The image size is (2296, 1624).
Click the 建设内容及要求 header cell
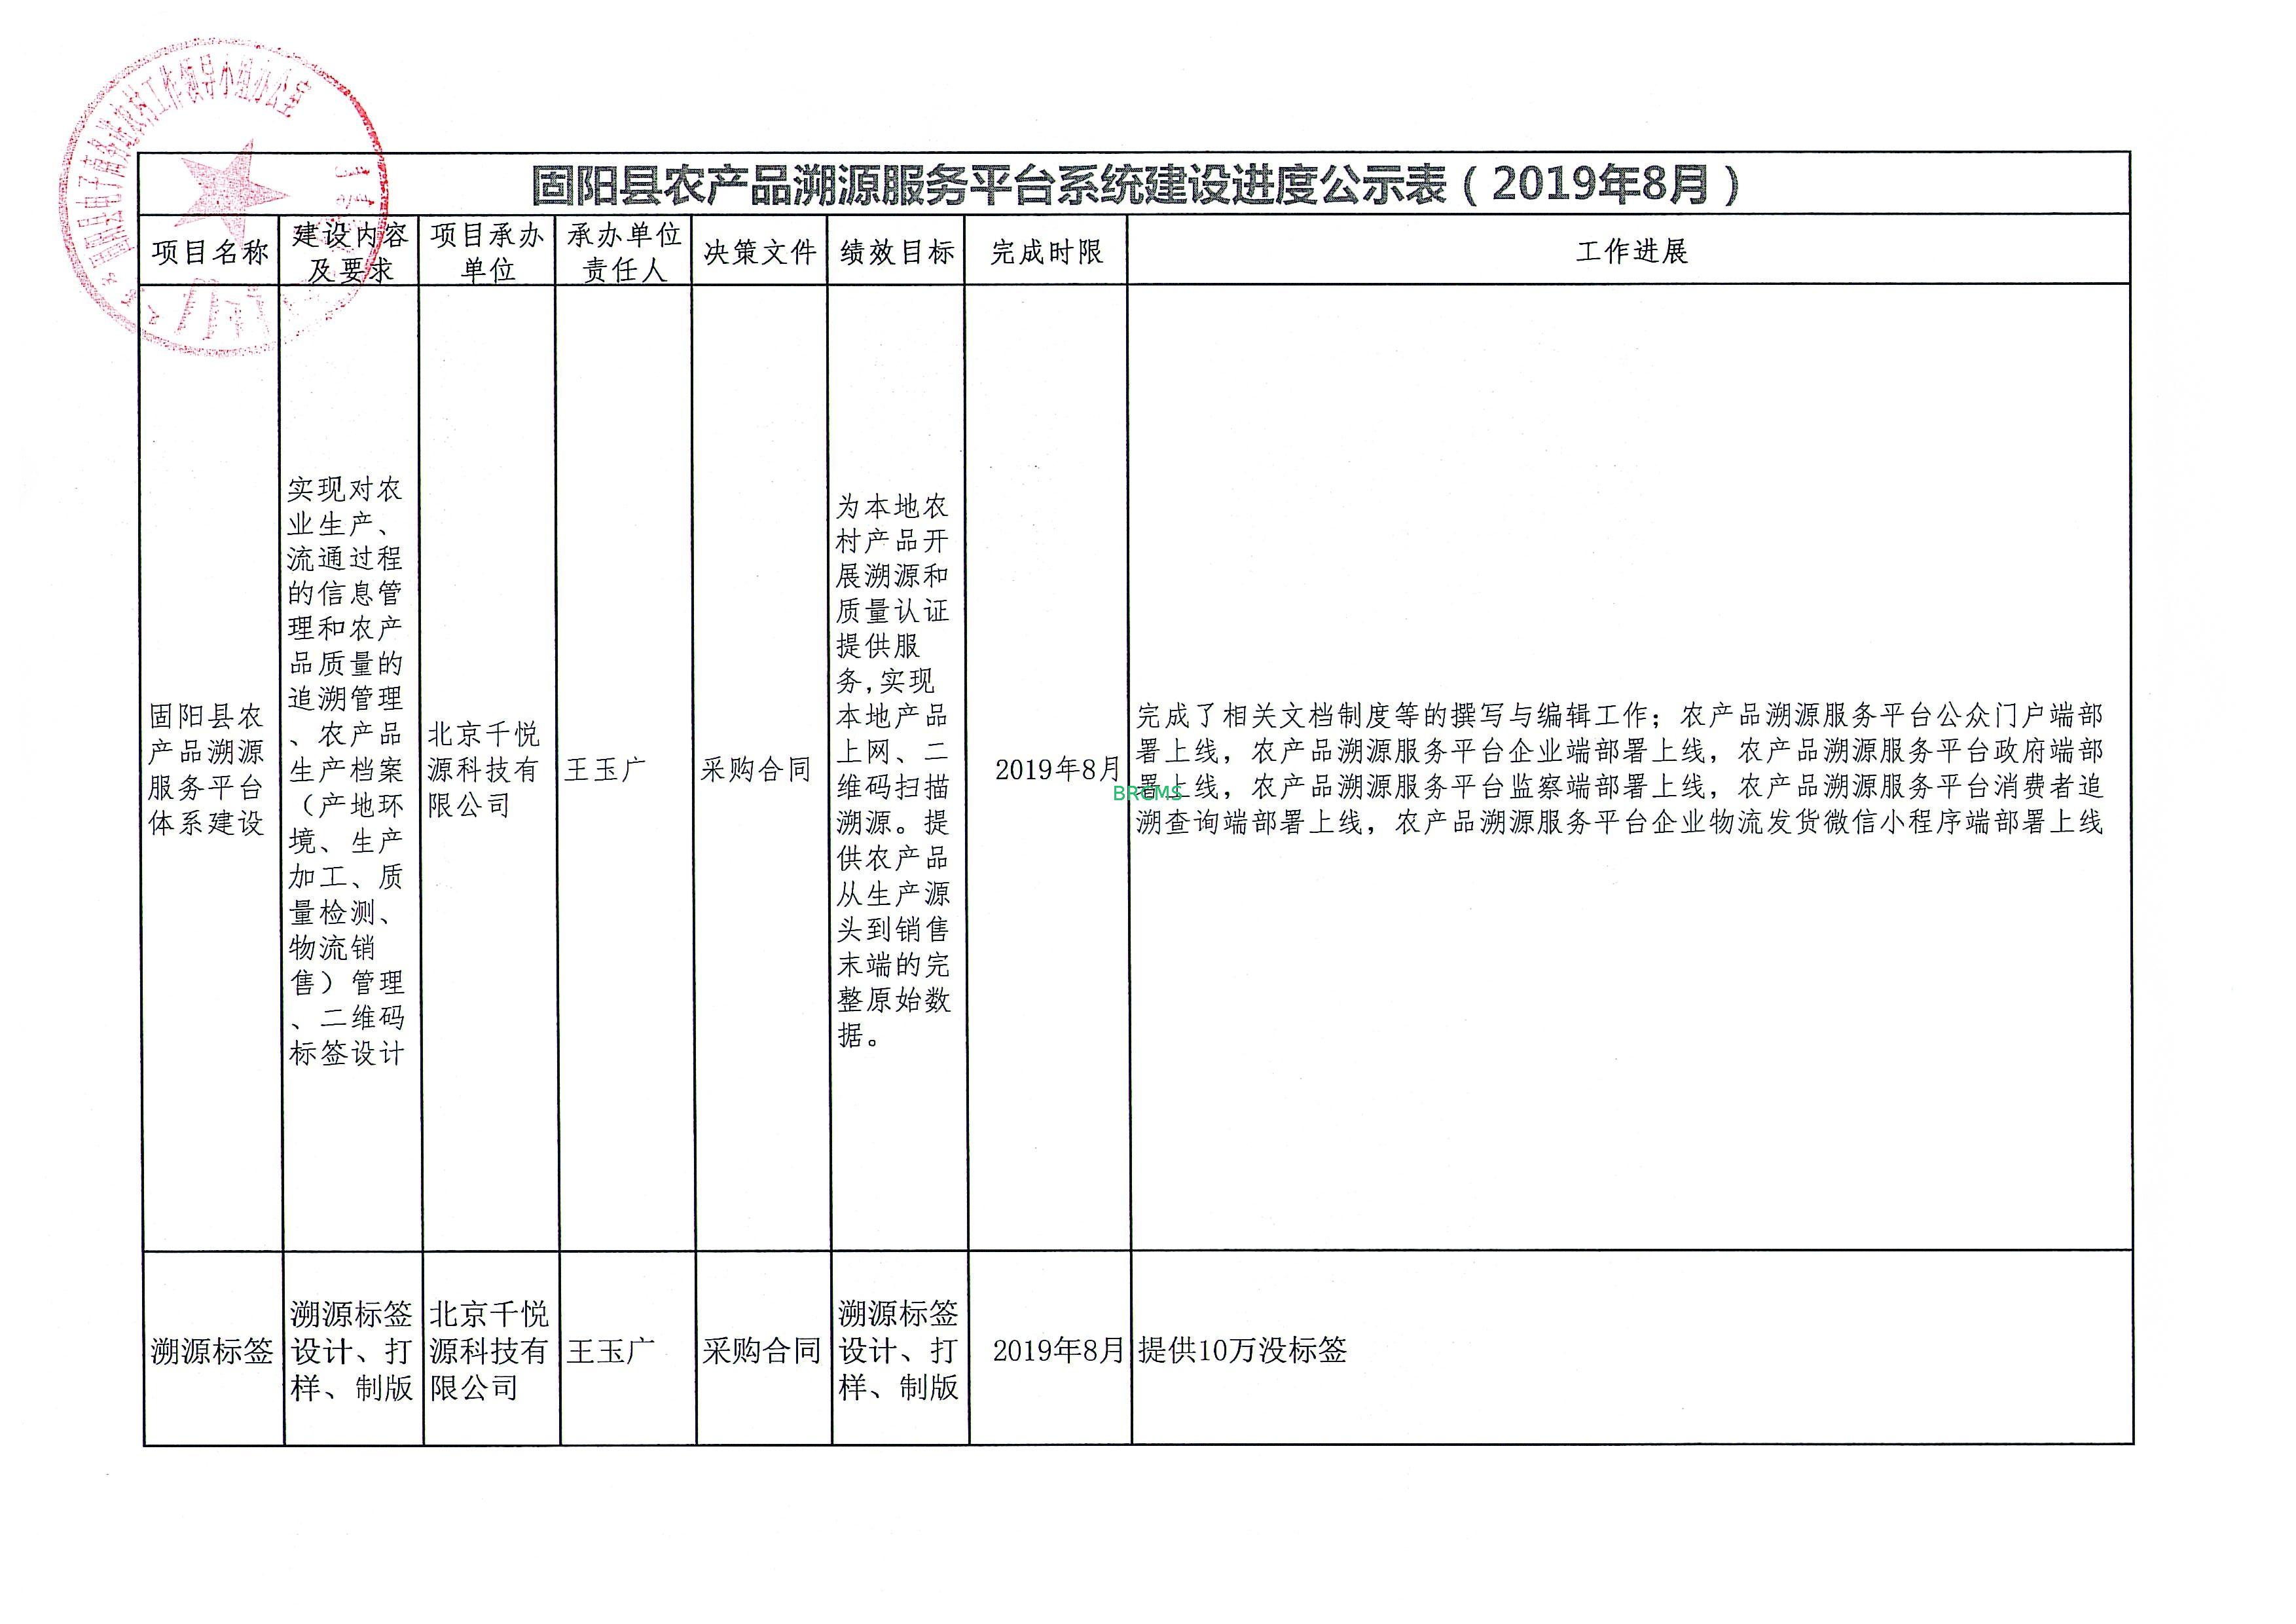coord(350,252)
